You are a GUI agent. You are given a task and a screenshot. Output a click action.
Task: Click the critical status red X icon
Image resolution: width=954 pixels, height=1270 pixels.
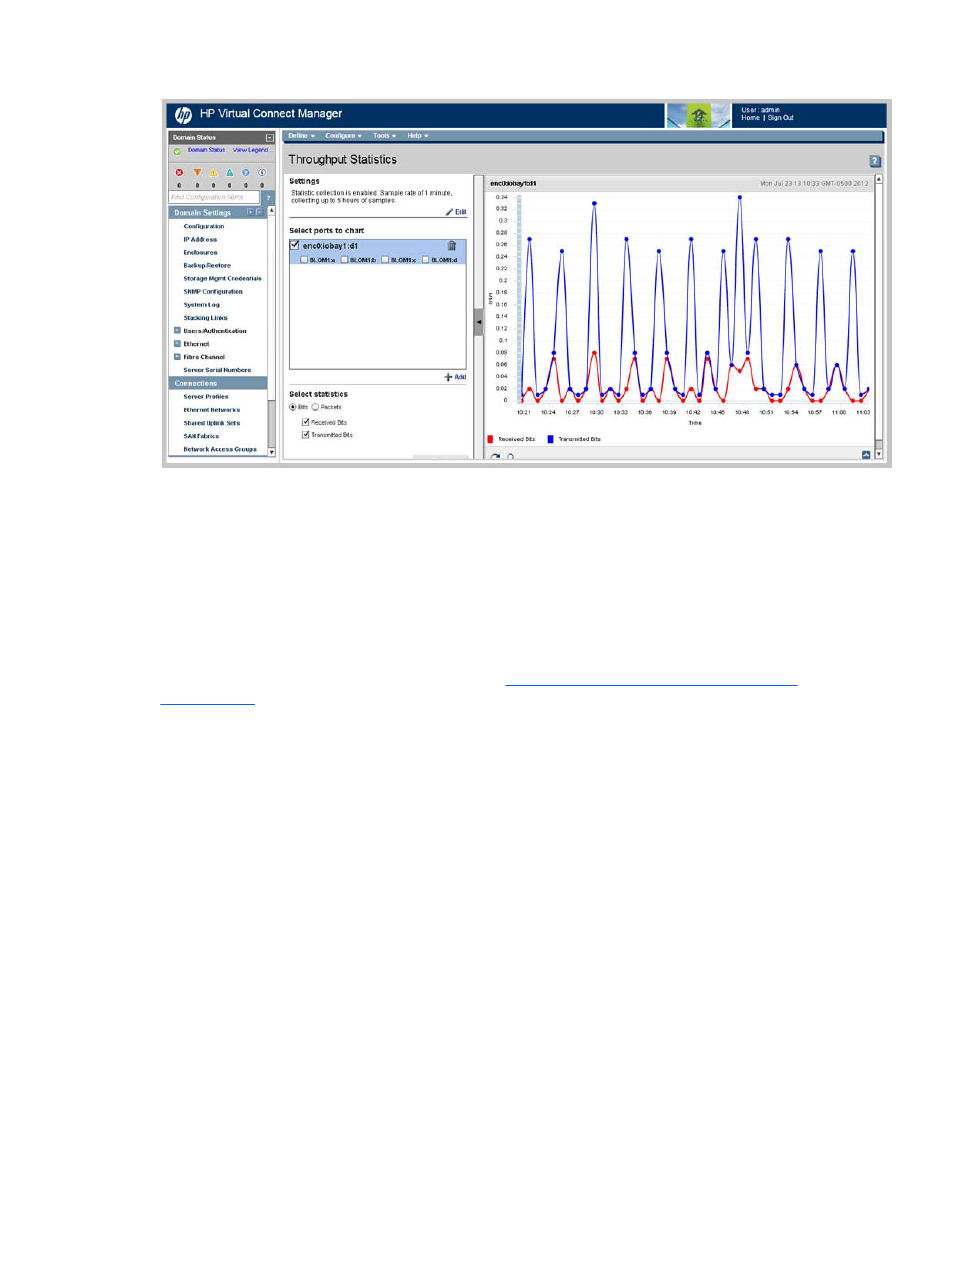180,173
